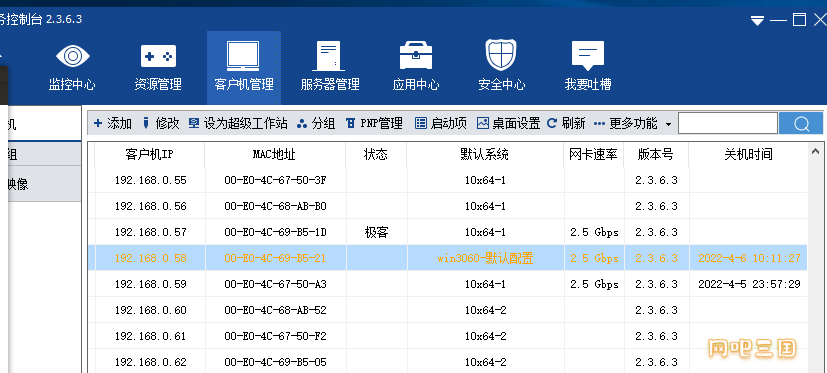Open 我要吐槽 feedback icon
Viewport: 827px width, 373px height.
click(x=588, y=56)
